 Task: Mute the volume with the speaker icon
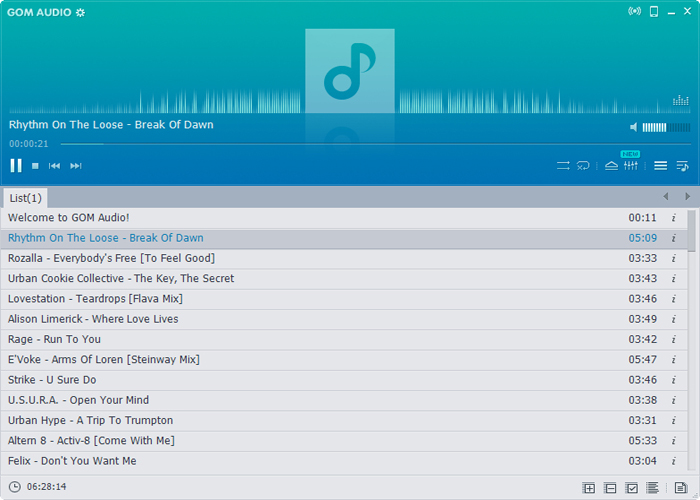click(x=633, y=128)
